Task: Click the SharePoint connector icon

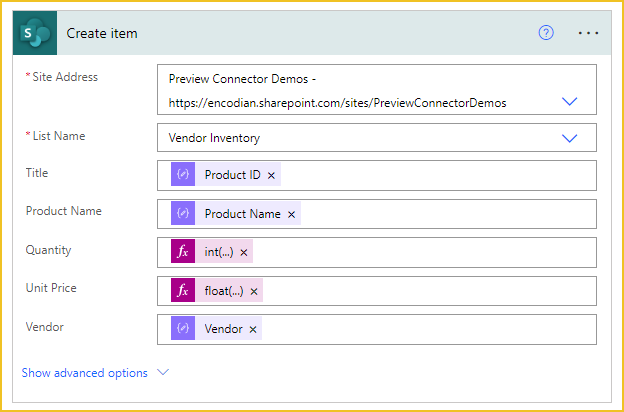Action: tap(35, 33)
